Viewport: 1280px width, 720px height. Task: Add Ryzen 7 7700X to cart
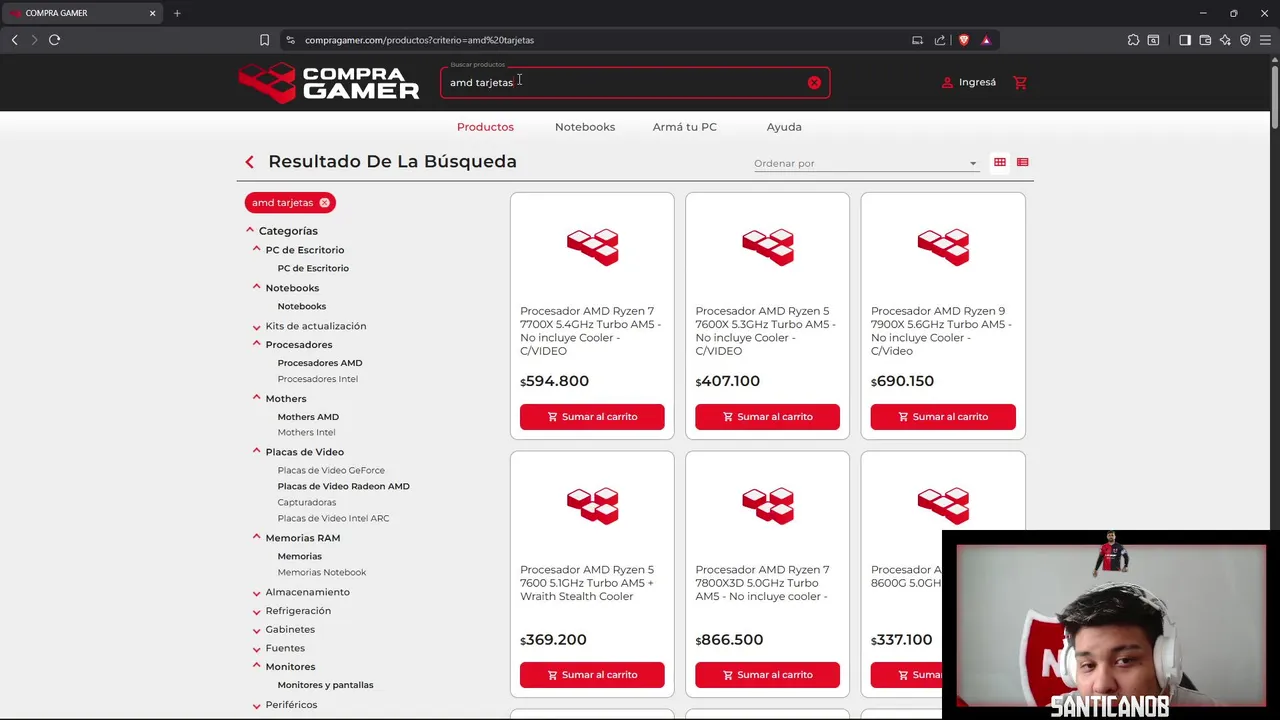click(x=592, y=417)
